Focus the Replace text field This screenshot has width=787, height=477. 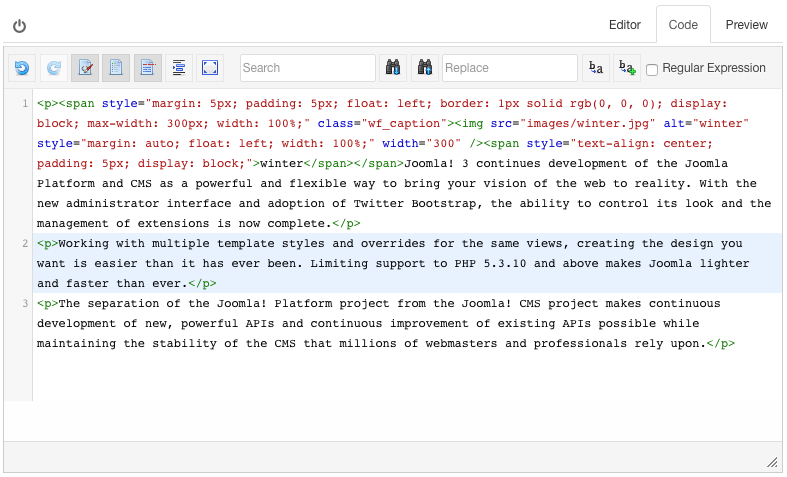coord(509,68)
